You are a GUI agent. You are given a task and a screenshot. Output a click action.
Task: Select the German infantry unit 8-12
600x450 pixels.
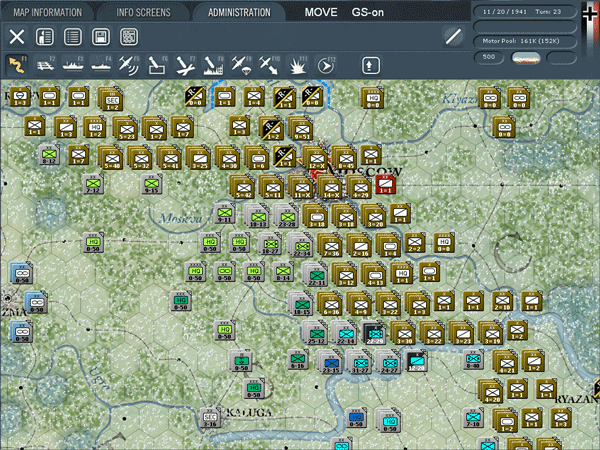click(x=50, y=155)
